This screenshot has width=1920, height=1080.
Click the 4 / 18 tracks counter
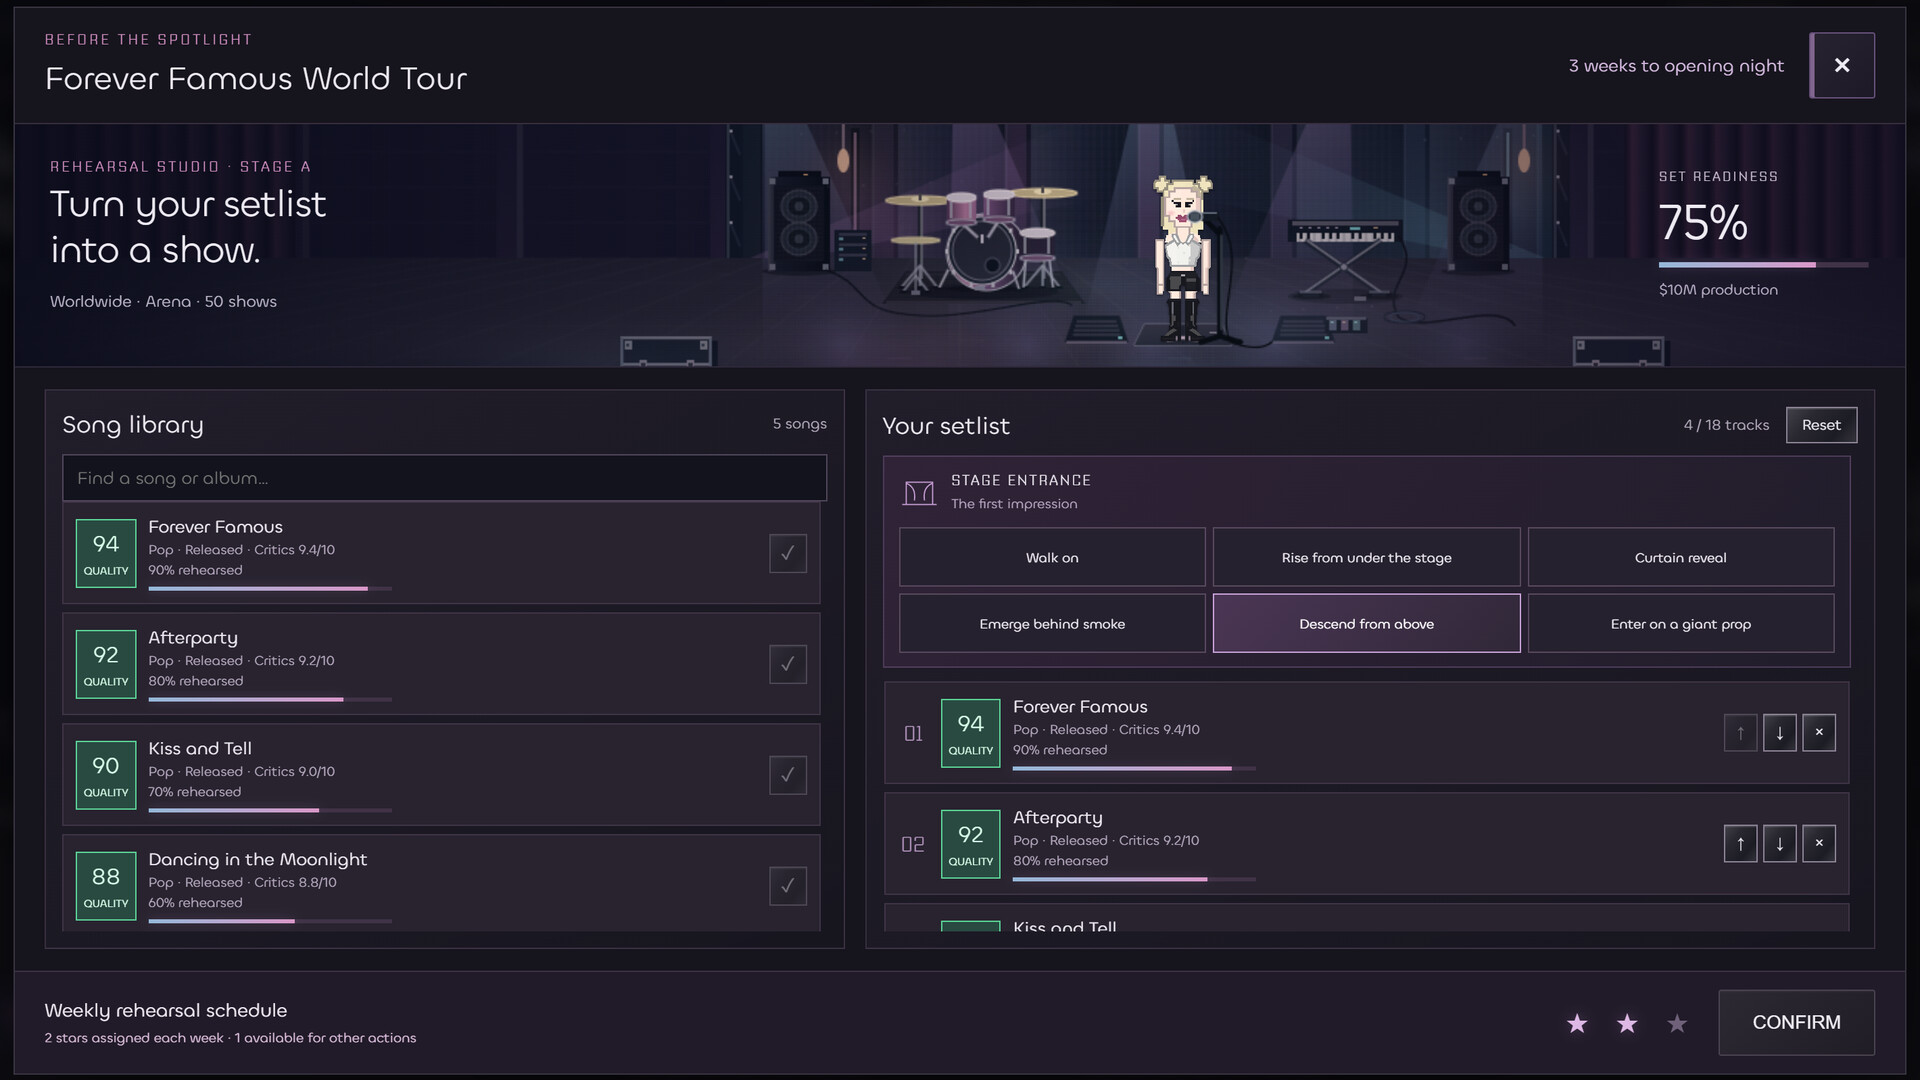pos(1726,425)
